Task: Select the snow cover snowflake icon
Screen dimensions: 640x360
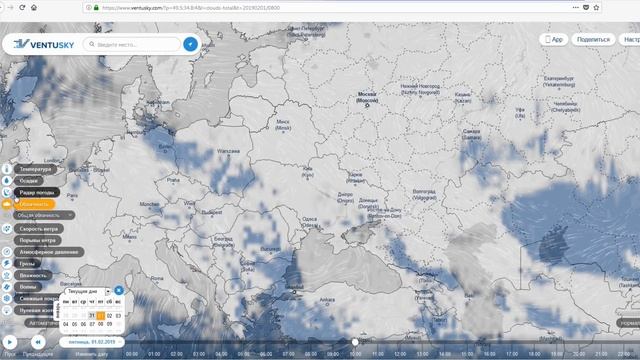Action: tap(7, 298)
